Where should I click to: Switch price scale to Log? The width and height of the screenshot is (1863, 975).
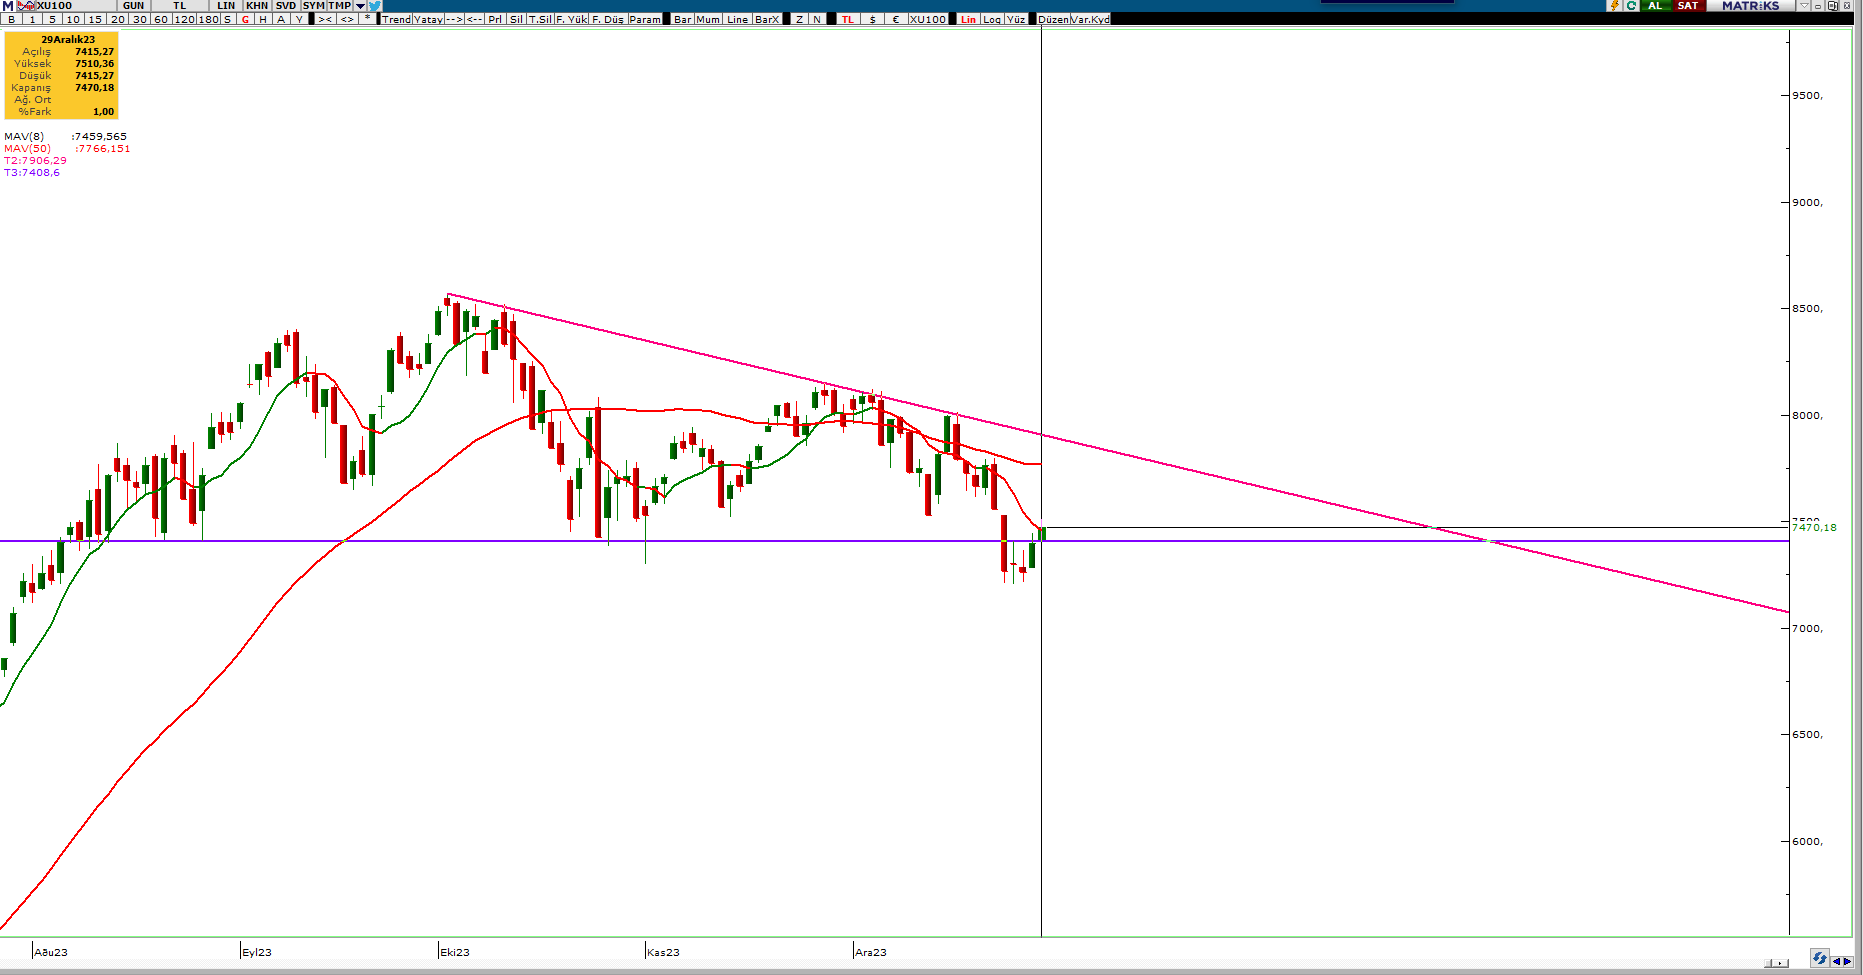coord(991,19)
